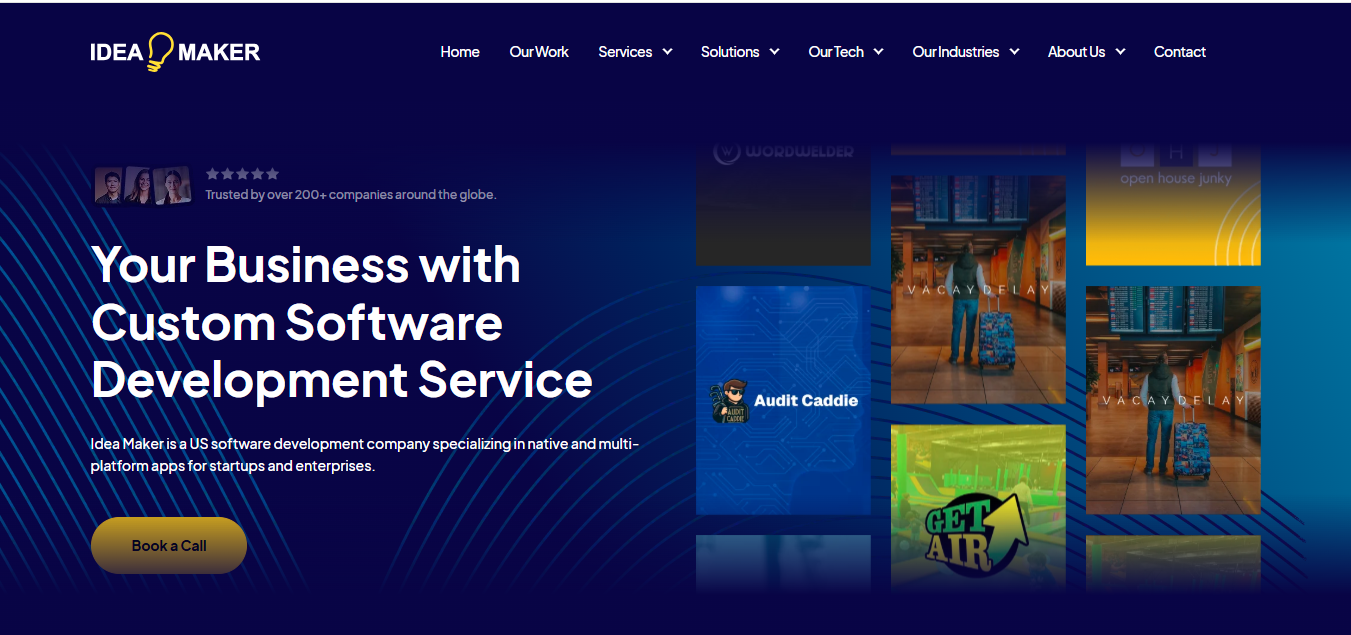This screenshot has height=635, width=1351.
Task: Open the About Us menu
Action: pos(1076,52)
